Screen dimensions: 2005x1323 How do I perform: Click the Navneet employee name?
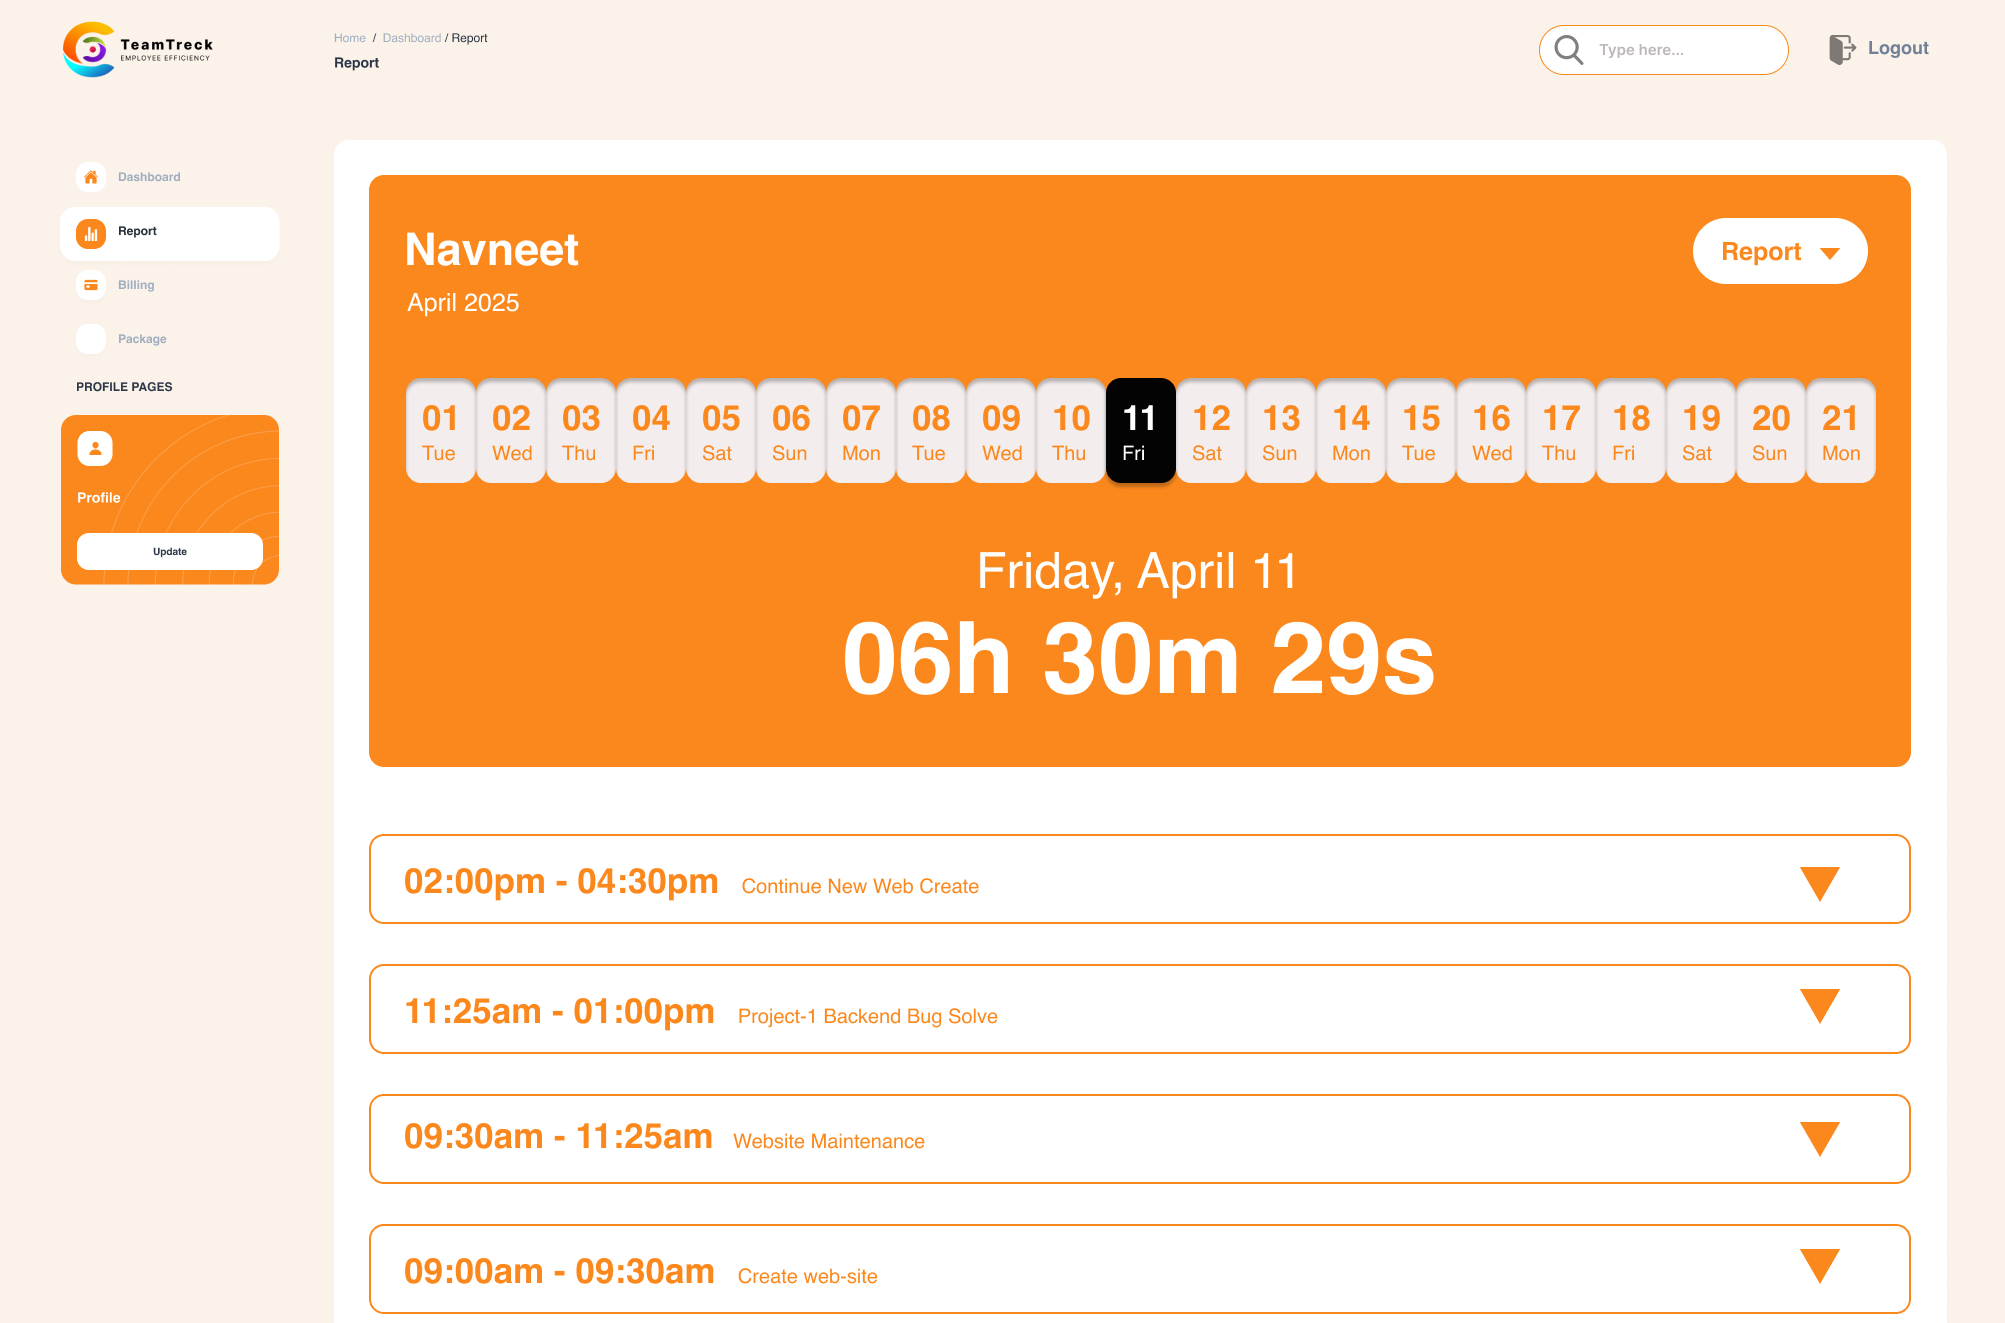click(492, 250)
